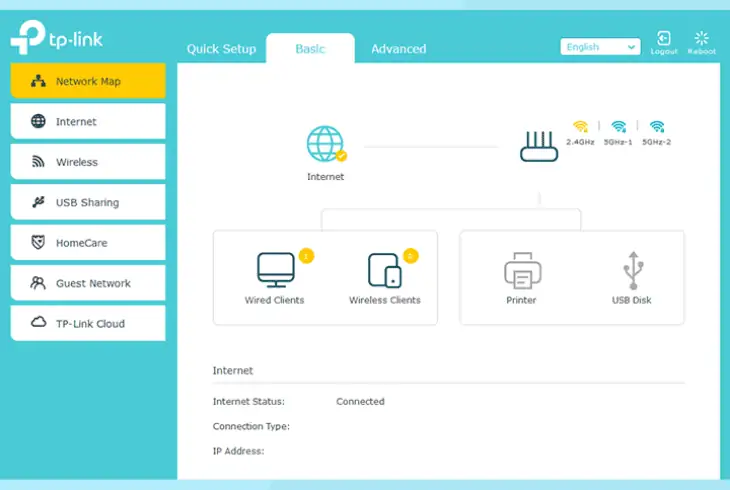Click the Connection Type label
The image size is (730, 490).
coord(251,426)
